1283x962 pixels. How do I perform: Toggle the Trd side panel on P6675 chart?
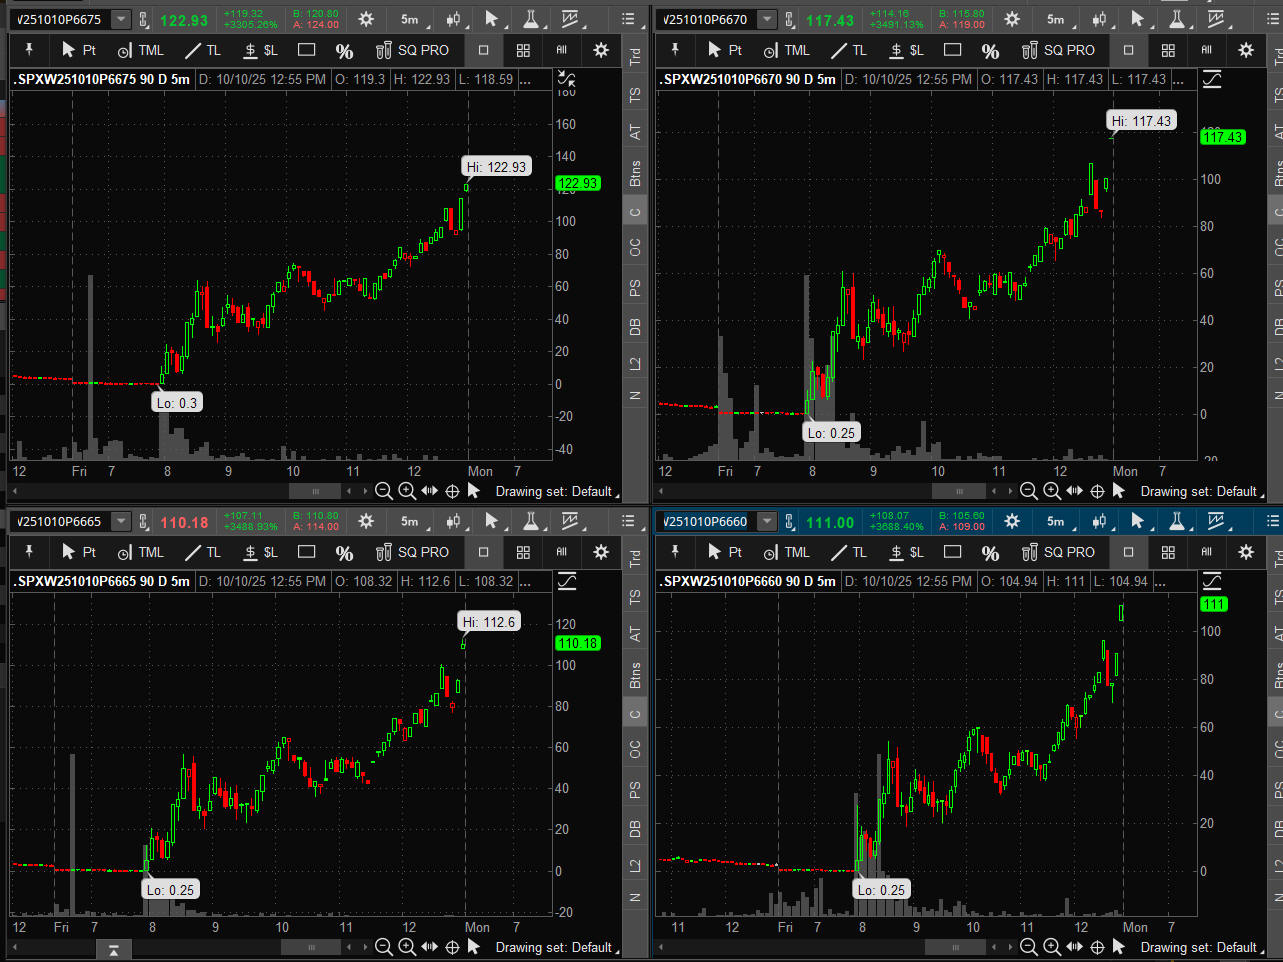click(x=635, y=57)
